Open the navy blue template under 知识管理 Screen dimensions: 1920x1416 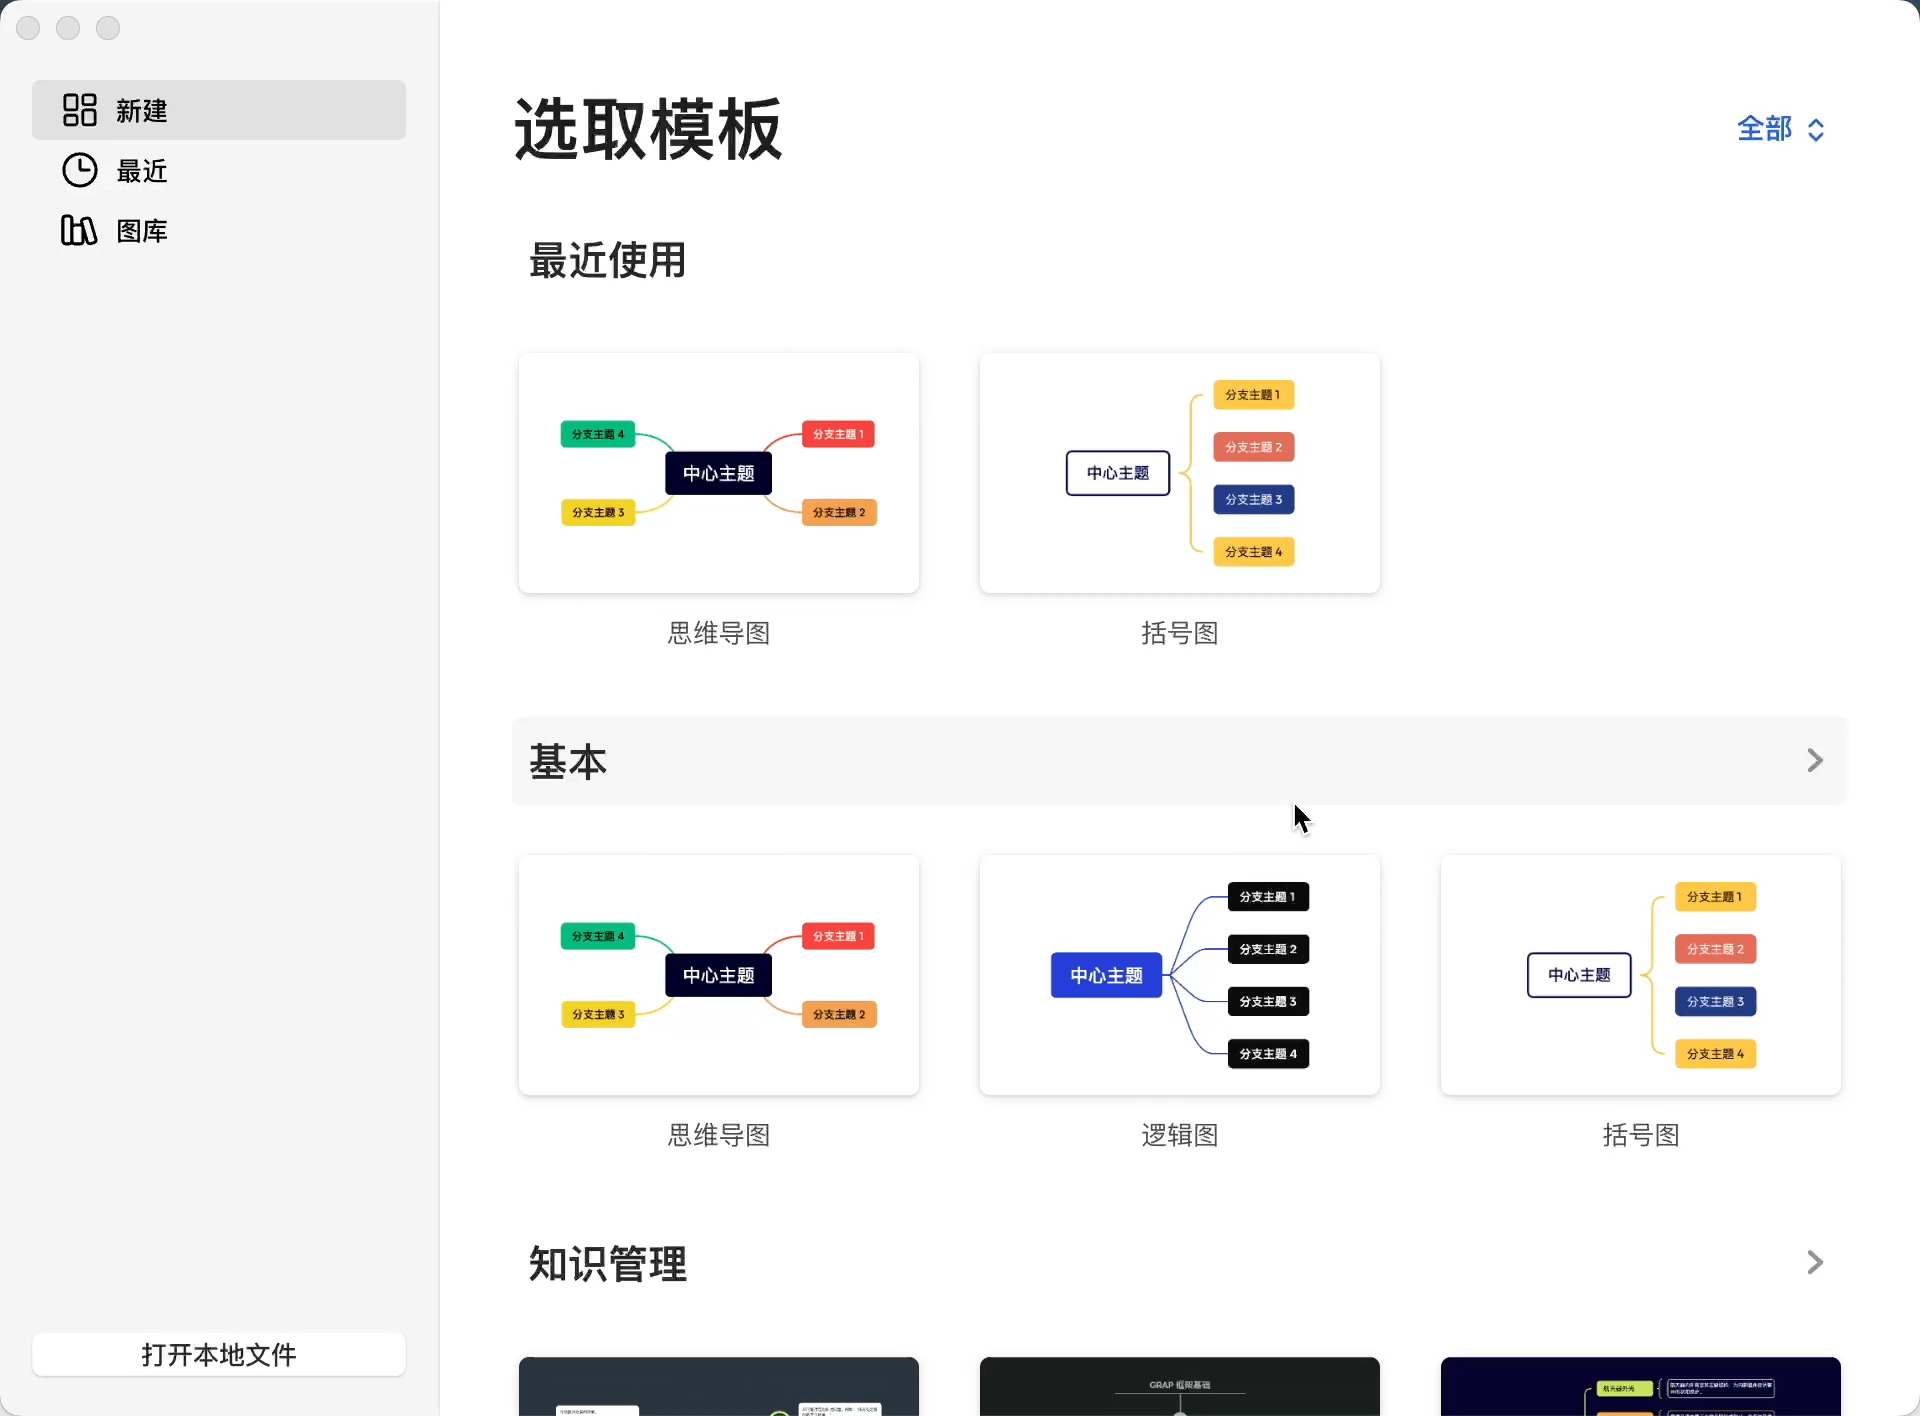tap(1641, 1386)
